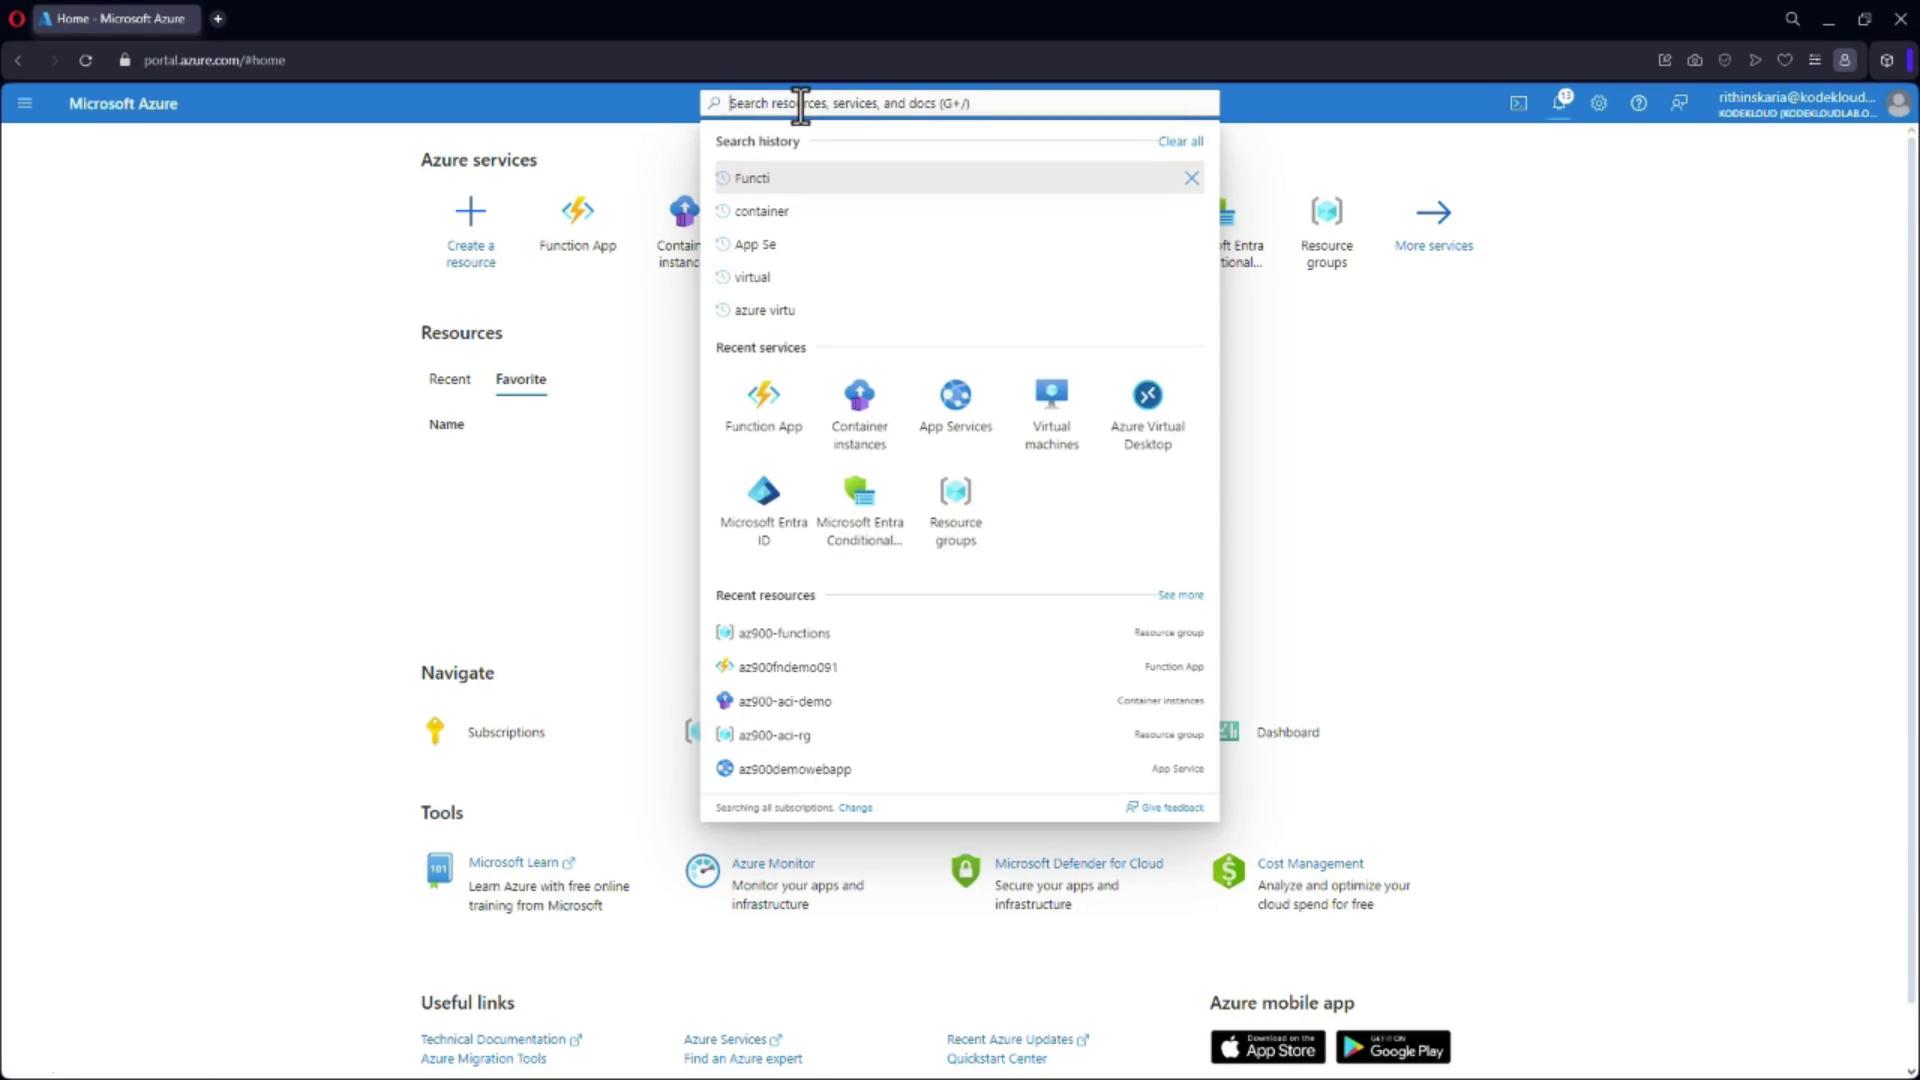1920x1080 pixels.
Task: Open portal settings gear icon
Action: pyautogui.click(x=1599, y=103)
